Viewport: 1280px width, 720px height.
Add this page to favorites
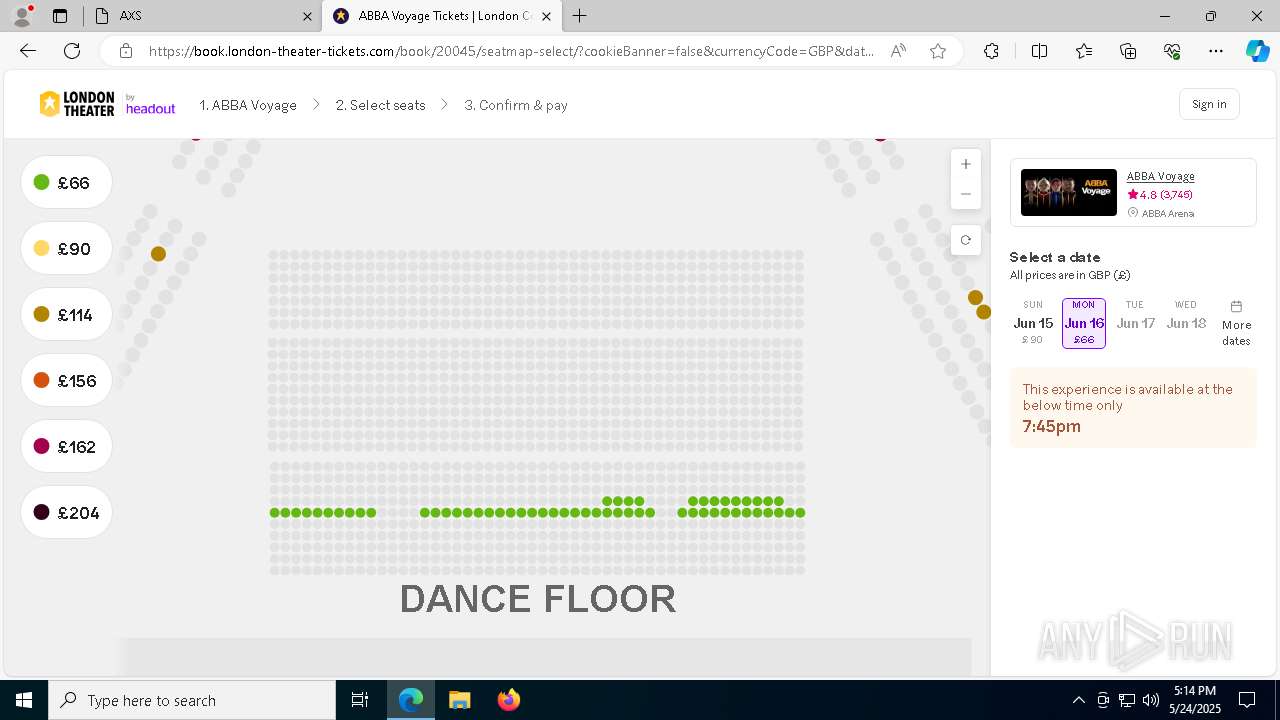938,51
